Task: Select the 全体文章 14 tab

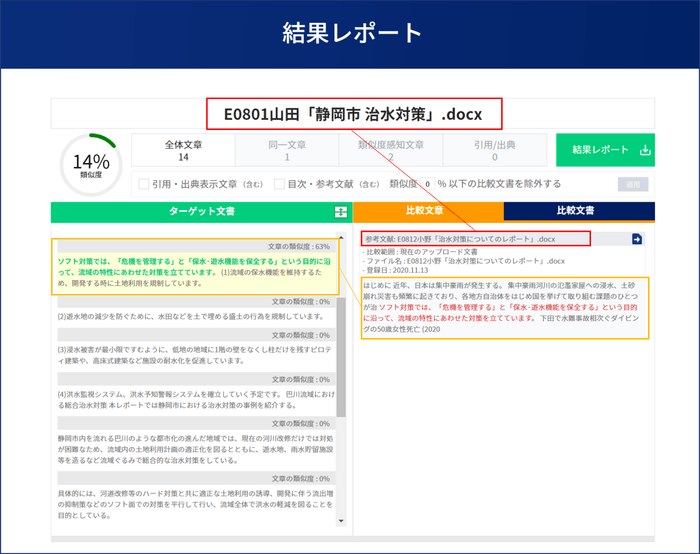Action: tap(183, 150)
